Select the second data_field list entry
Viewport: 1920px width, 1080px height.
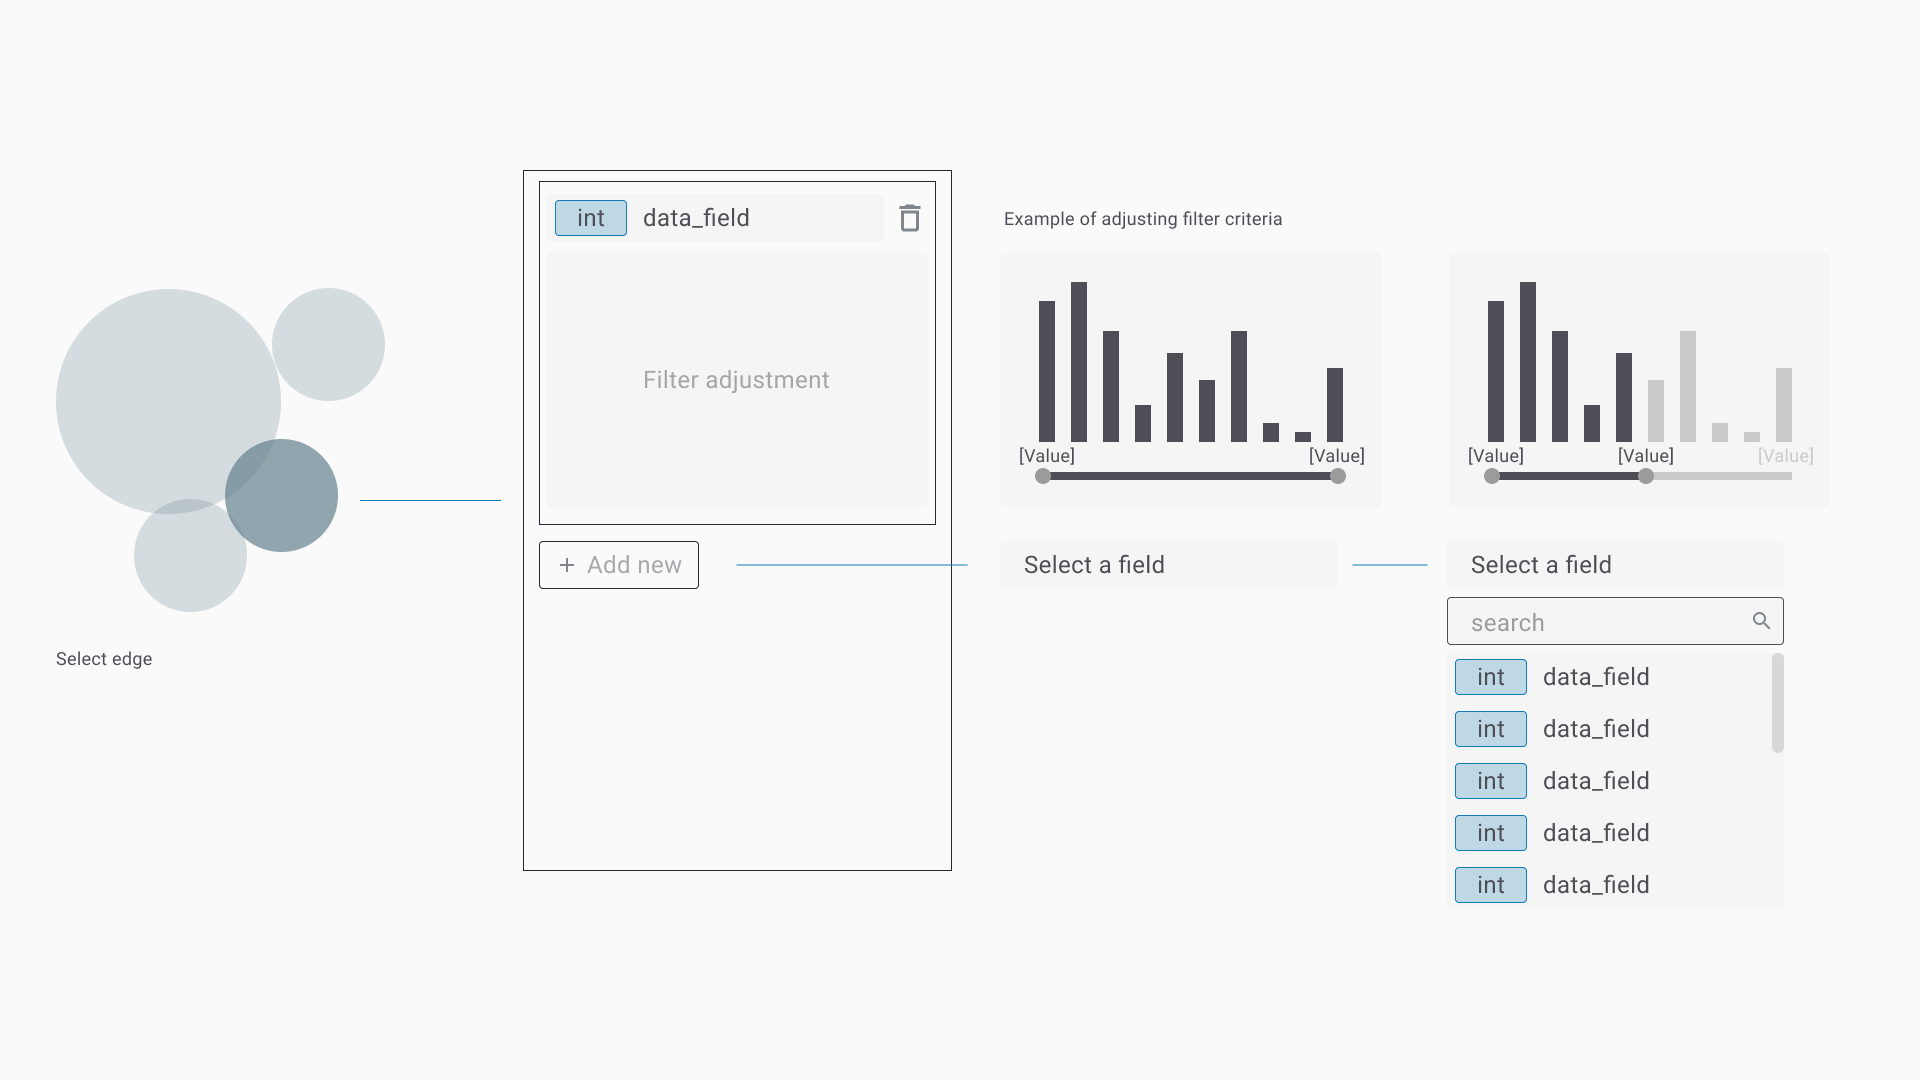[1610, 729]
